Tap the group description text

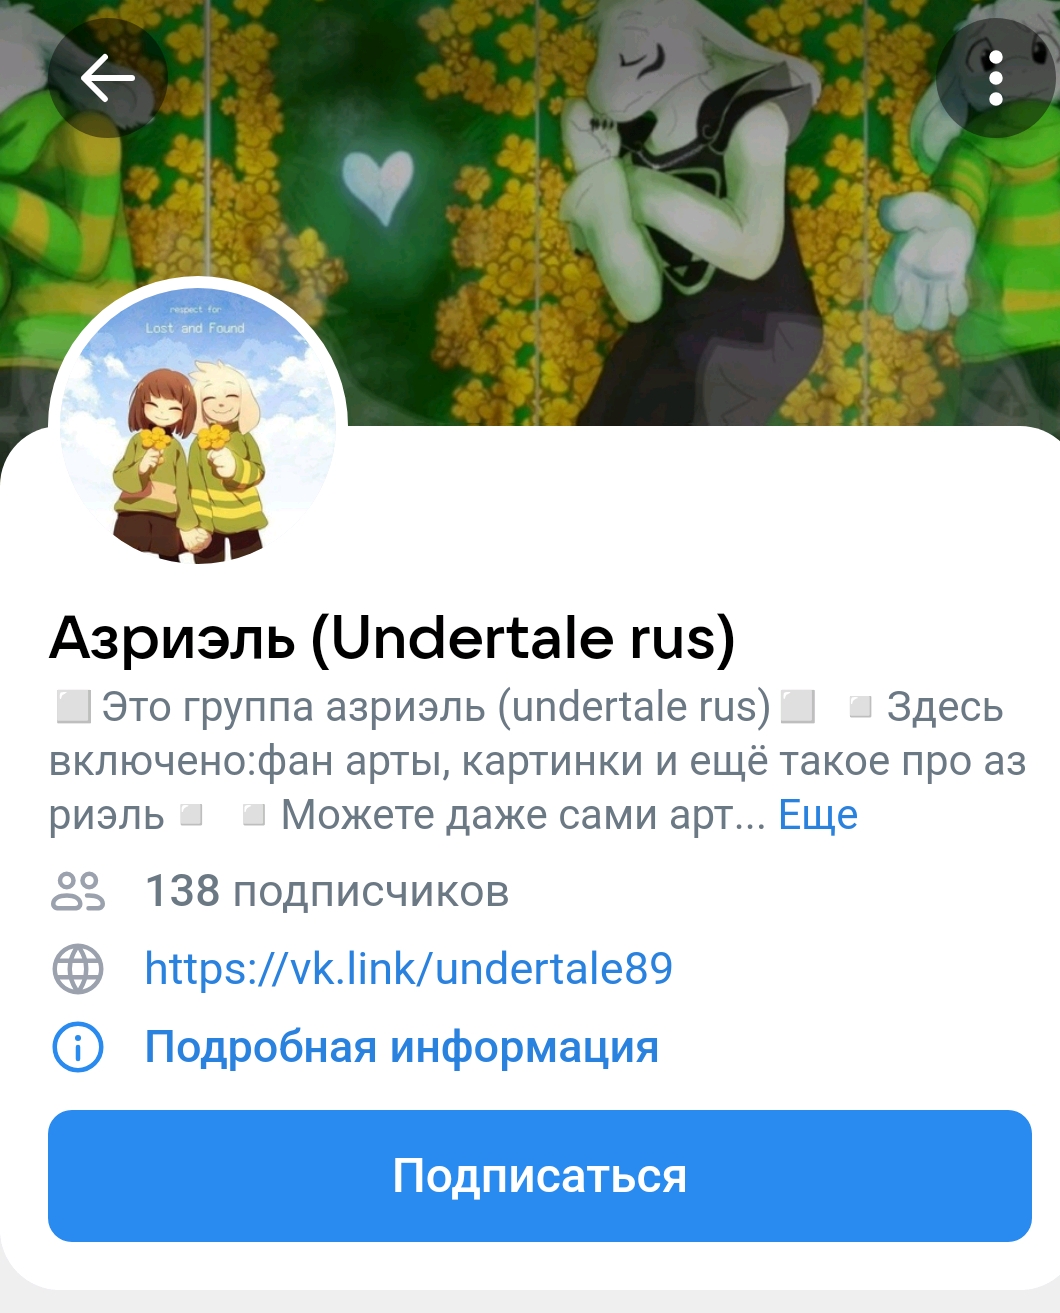tap(538, 761)
